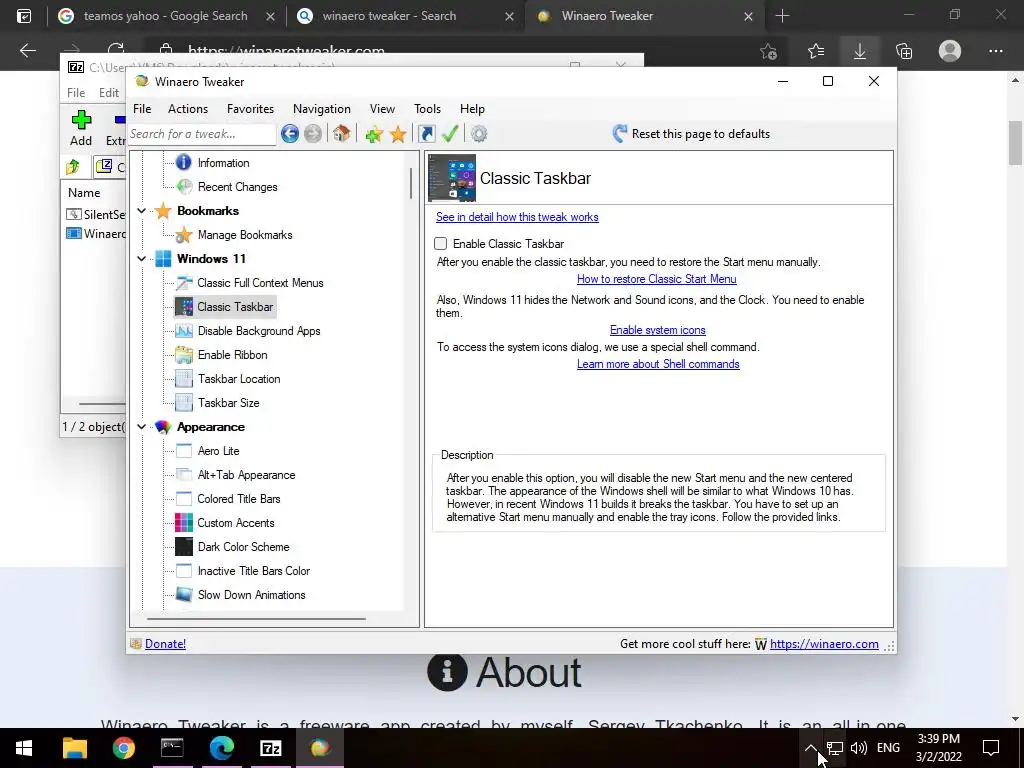Open the File menu in Winaero Tweaker
This screenshot has height=768, width=1024.
click(x=142, y=109)
